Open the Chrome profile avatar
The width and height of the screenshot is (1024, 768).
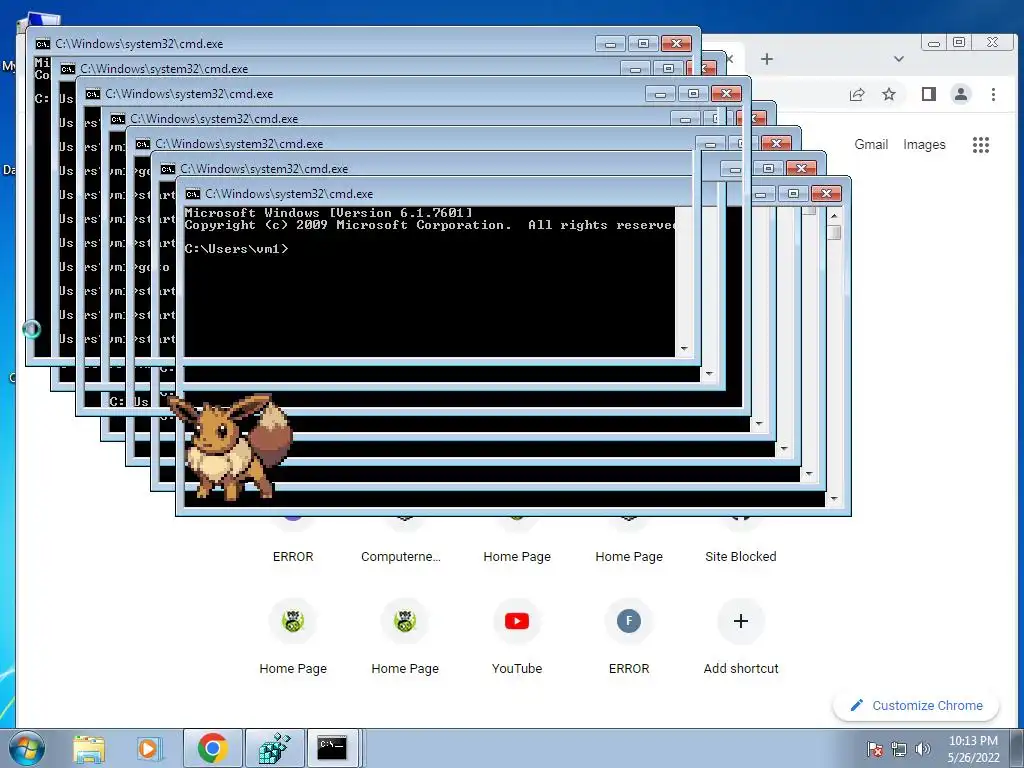961,95
